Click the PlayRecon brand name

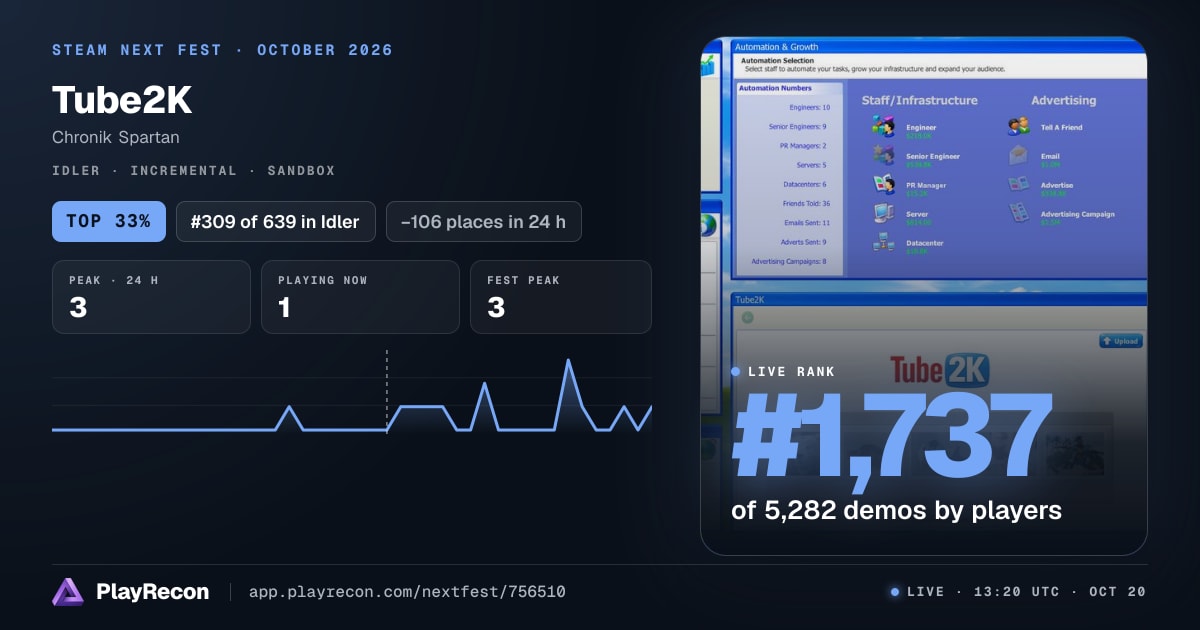153,592
